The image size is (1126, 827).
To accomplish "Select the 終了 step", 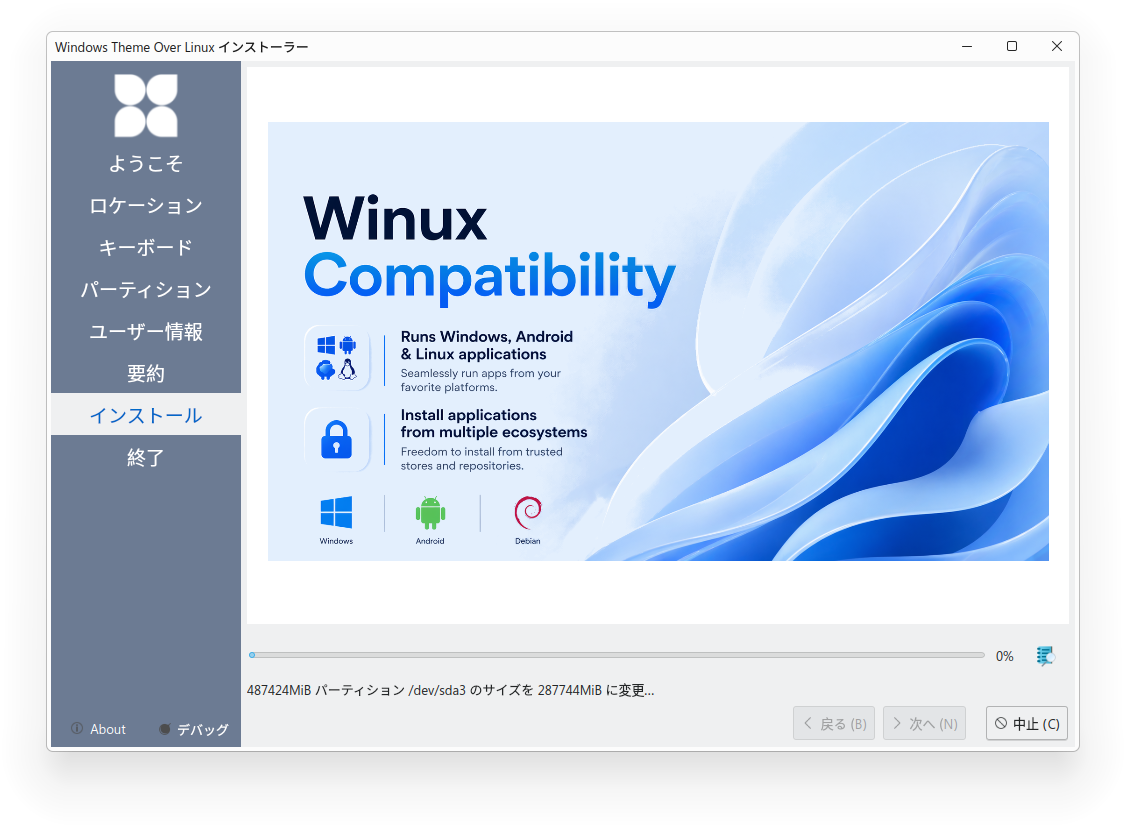I will pos(146,457).
